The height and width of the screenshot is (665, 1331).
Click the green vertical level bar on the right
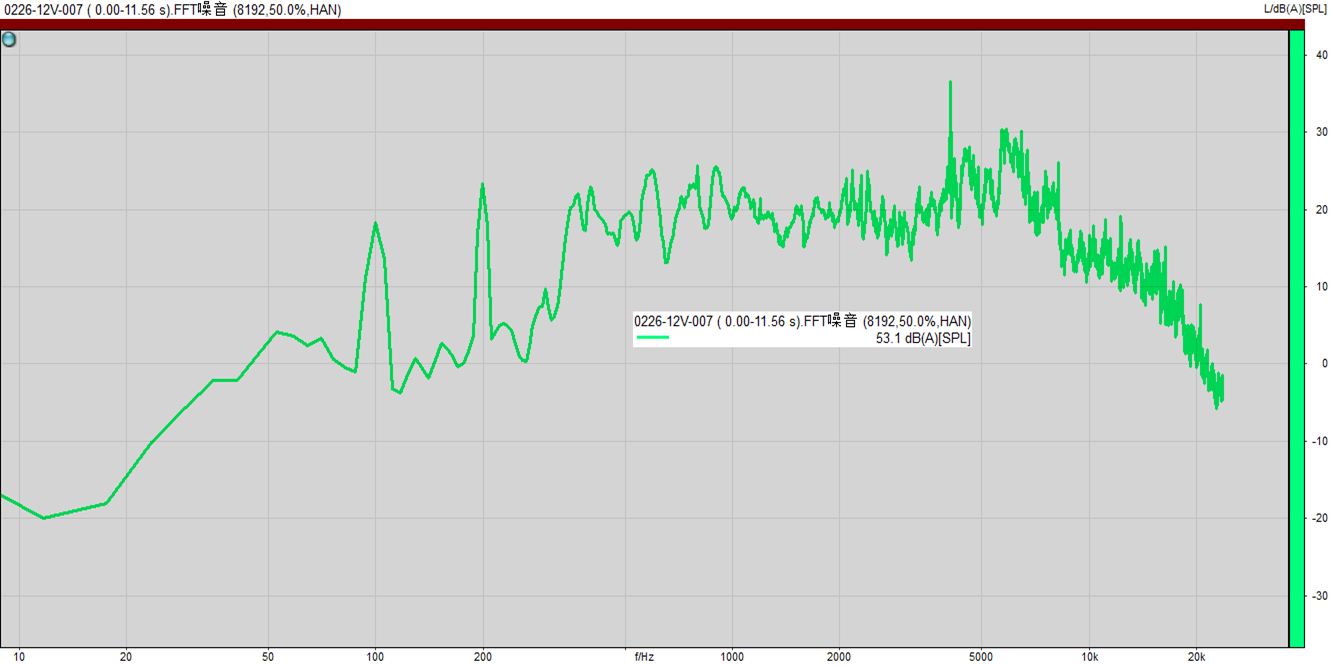pos(1295,338)
